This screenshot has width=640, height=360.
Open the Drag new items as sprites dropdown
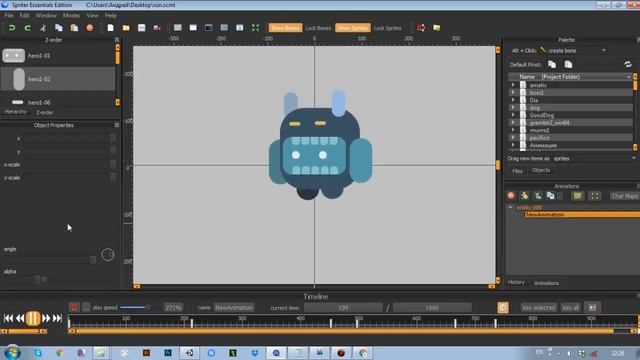[595, 158]
